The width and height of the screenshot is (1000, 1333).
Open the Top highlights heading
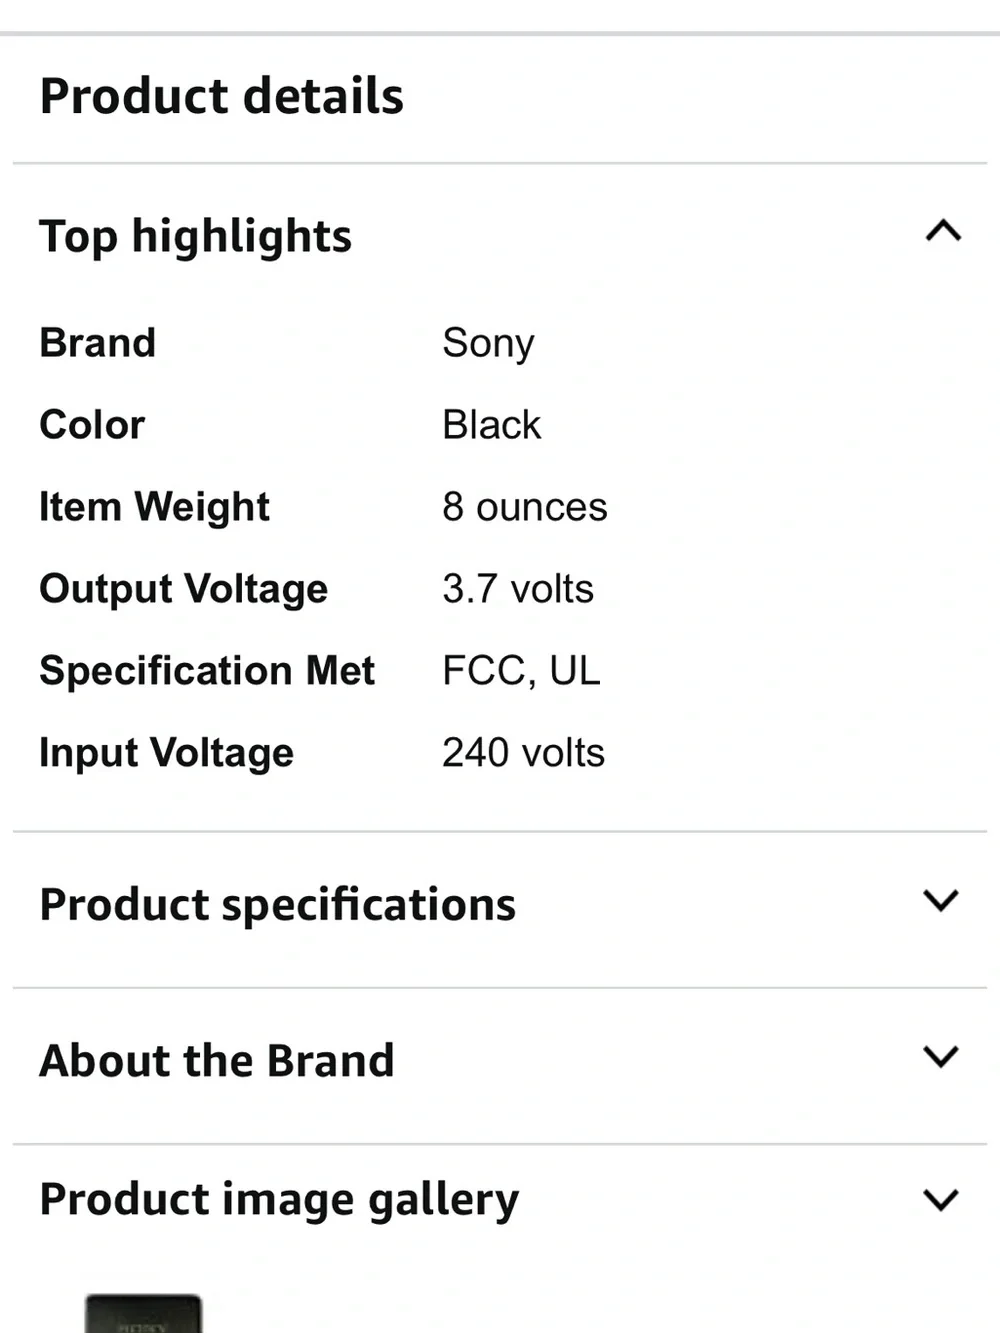pos(196,238)
